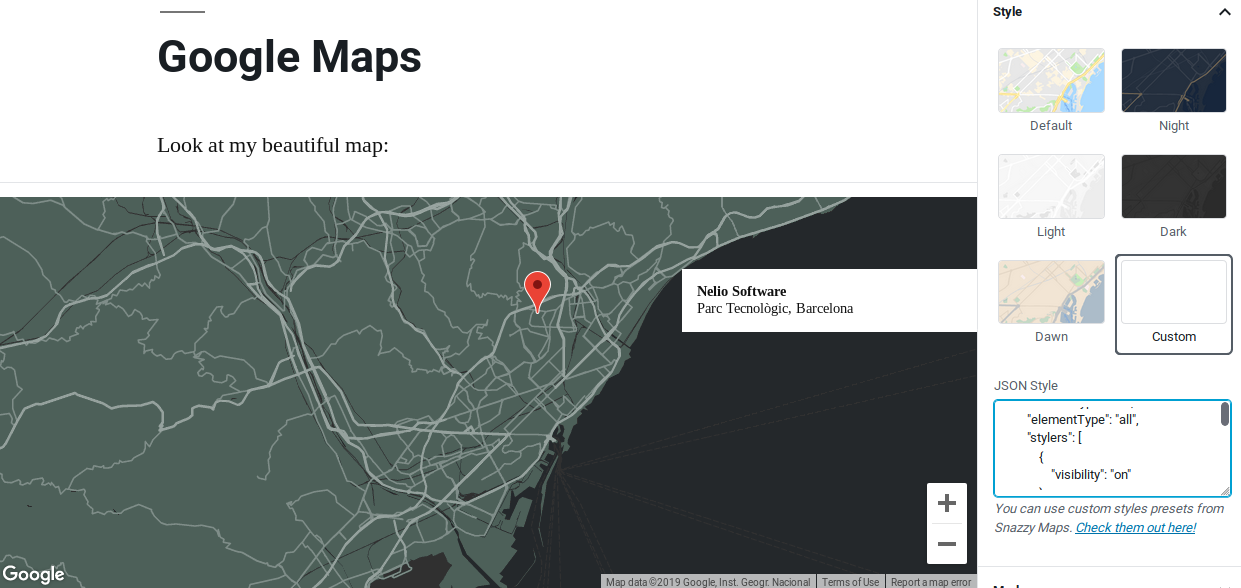Collapse the Style panel section
The width and height of the screenshot is (1241, 588).
click(x=1224, y=12)
